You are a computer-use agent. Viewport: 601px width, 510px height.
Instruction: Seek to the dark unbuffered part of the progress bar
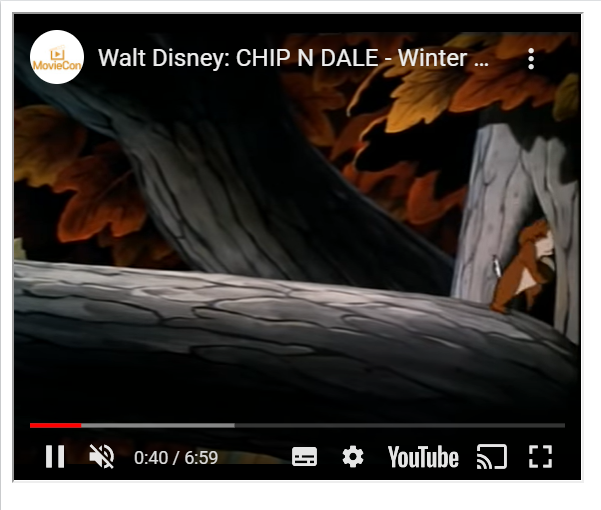[x=400, y=425]
